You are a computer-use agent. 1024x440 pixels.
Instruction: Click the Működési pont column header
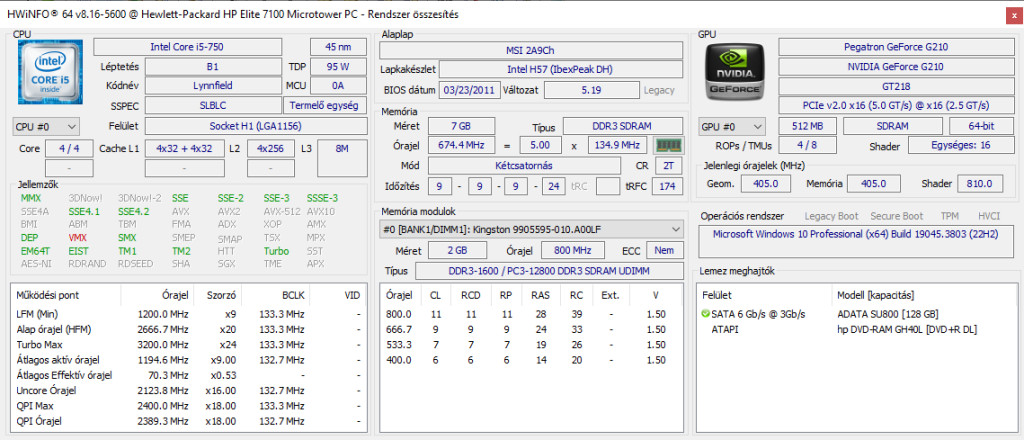click(x=67, y=296)
